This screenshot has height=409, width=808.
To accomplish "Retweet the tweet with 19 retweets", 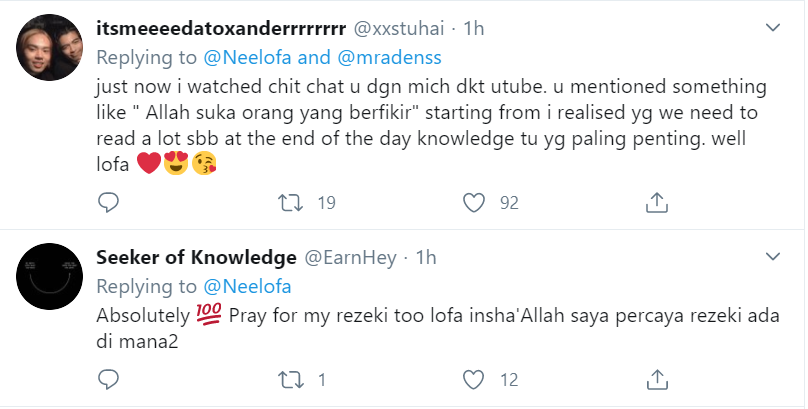I will click(x=290, y=203).
